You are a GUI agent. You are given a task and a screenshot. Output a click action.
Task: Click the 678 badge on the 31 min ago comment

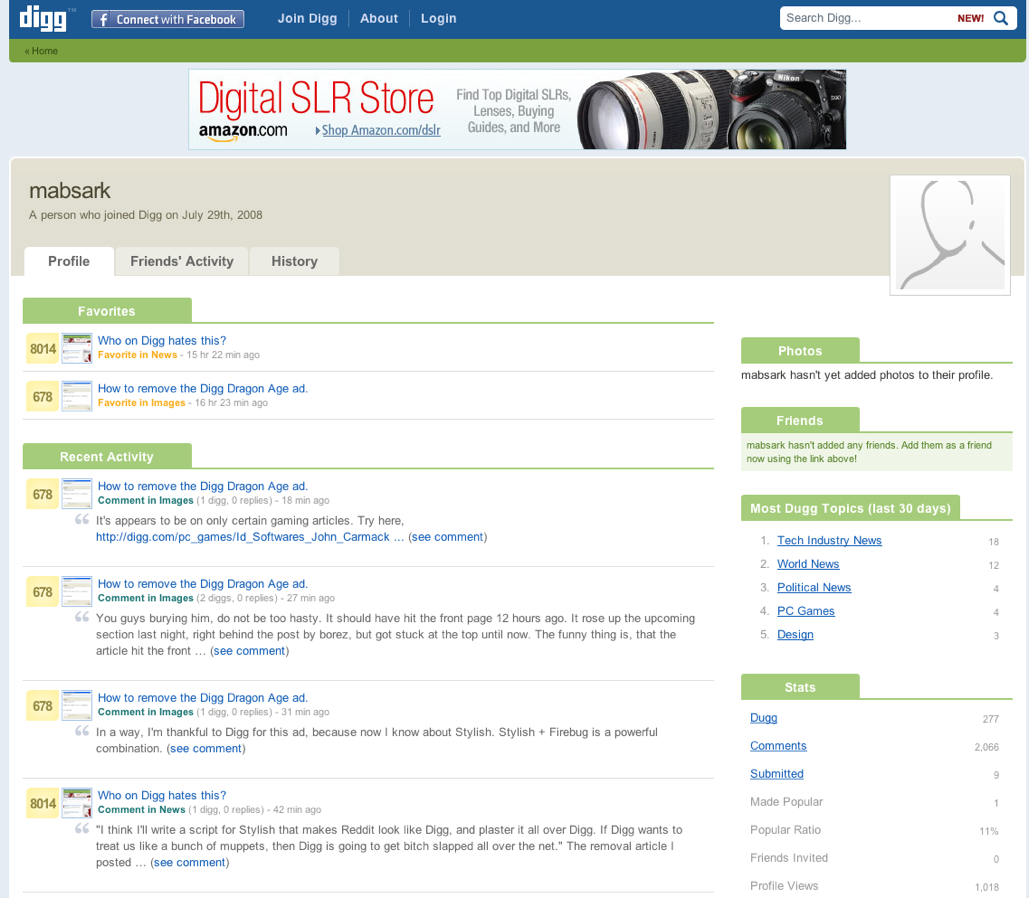point(43,706)
